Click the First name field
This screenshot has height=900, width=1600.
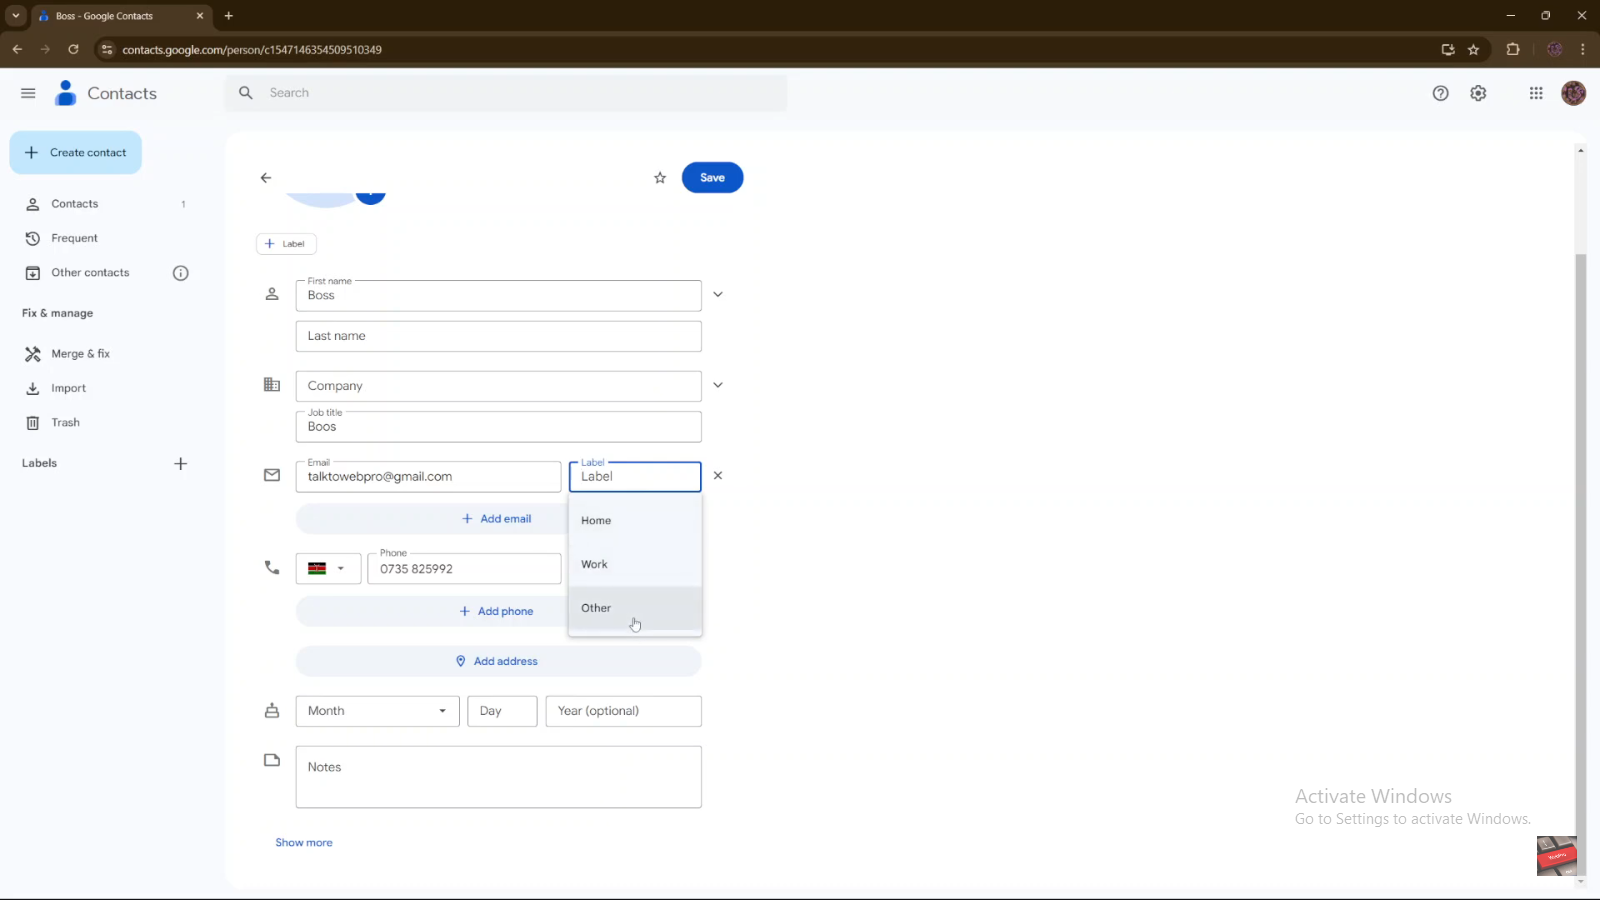(498, 296)
